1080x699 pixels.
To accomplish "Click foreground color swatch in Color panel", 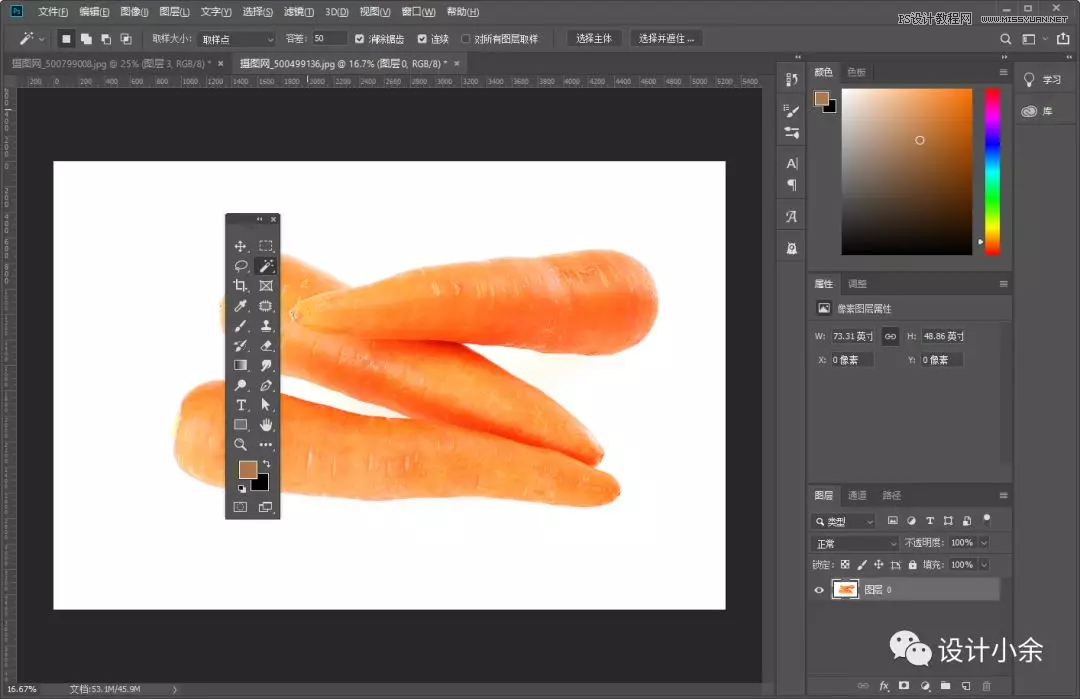I will click(x=821, y=98).
